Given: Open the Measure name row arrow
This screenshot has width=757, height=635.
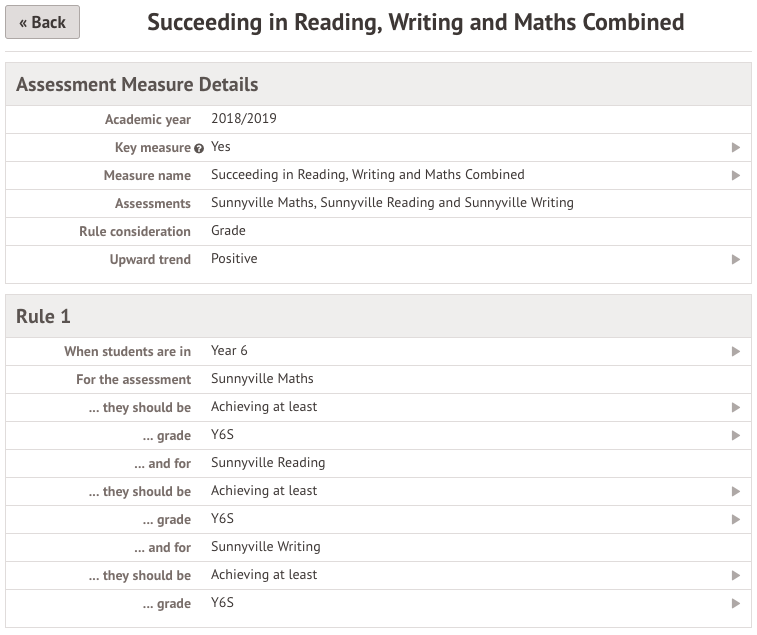Looking at the screenshot, I should pyautogui.click(x=735, y=175).
